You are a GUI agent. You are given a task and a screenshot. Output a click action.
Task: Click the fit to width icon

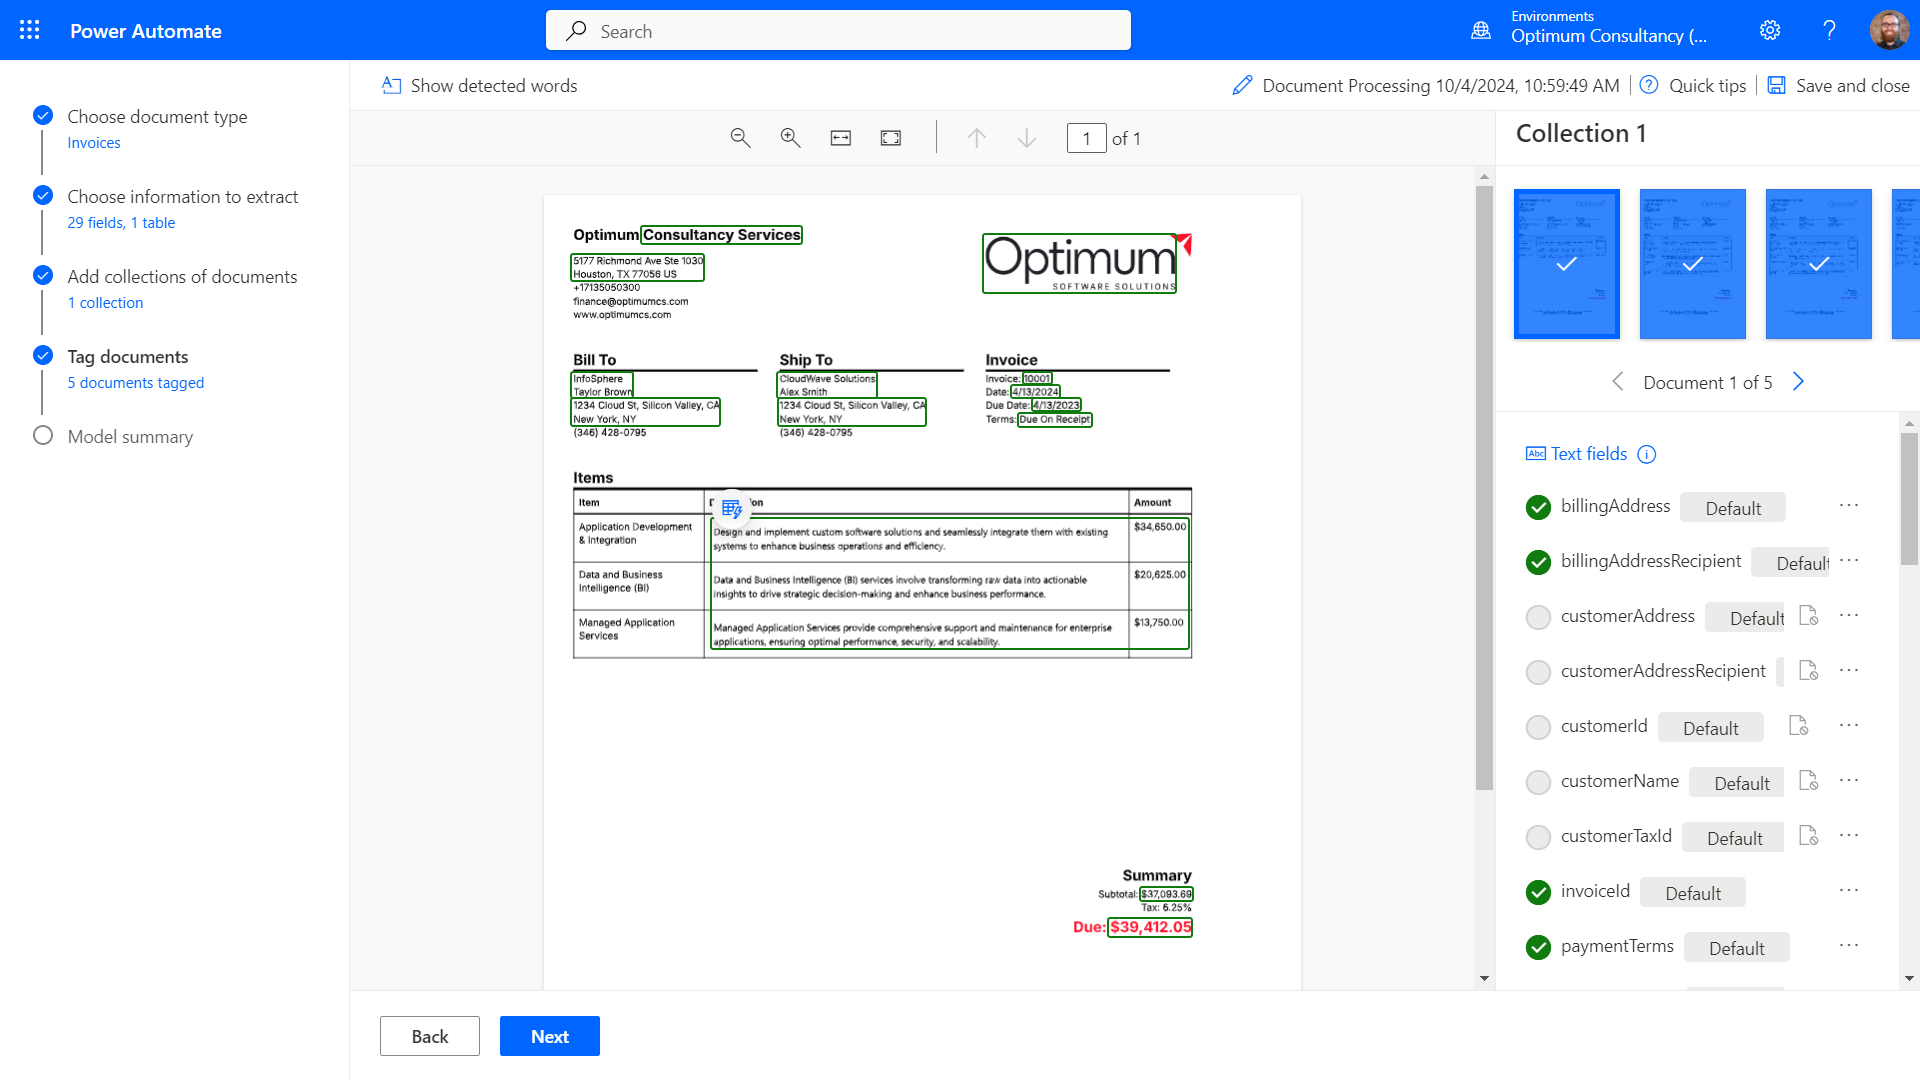tap(841, 138)
